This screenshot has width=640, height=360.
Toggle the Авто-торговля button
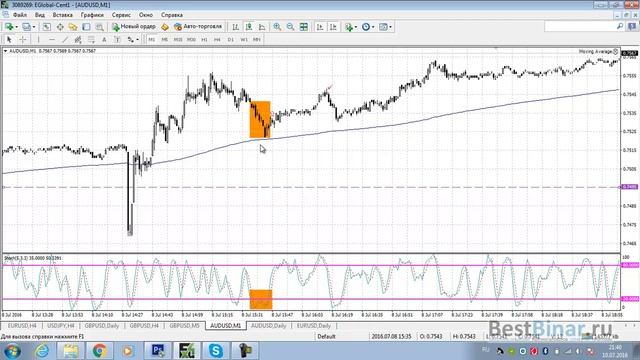pyautogui.click(x=198, y=27)
